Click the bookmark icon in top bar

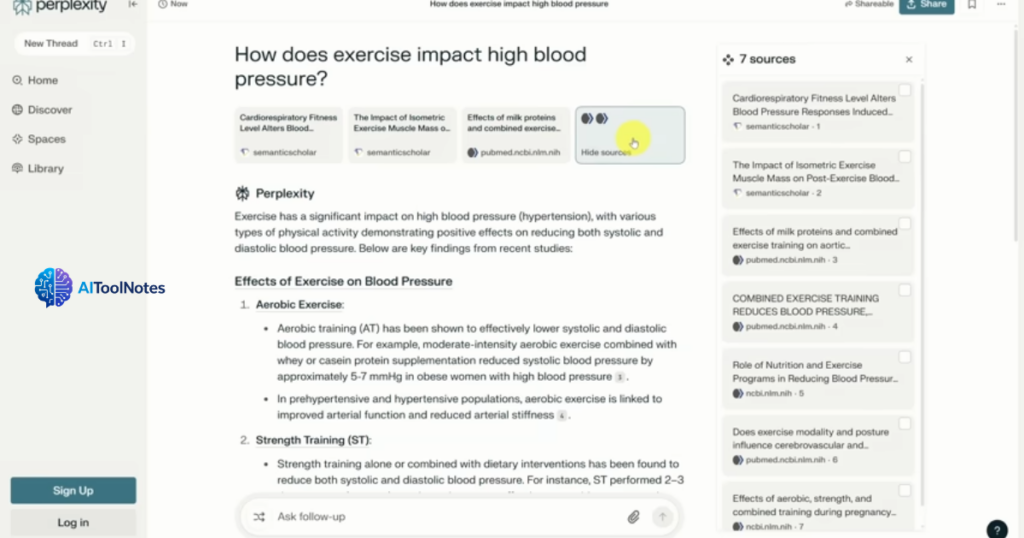pos(971,5)
